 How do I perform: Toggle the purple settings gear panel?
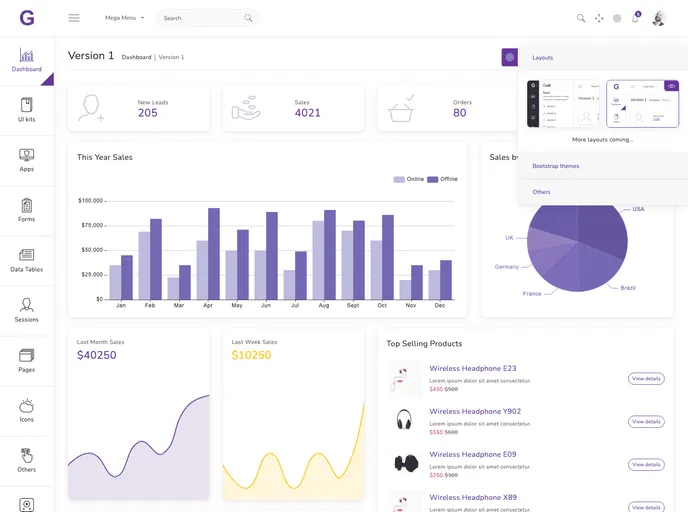pos(510,58)
